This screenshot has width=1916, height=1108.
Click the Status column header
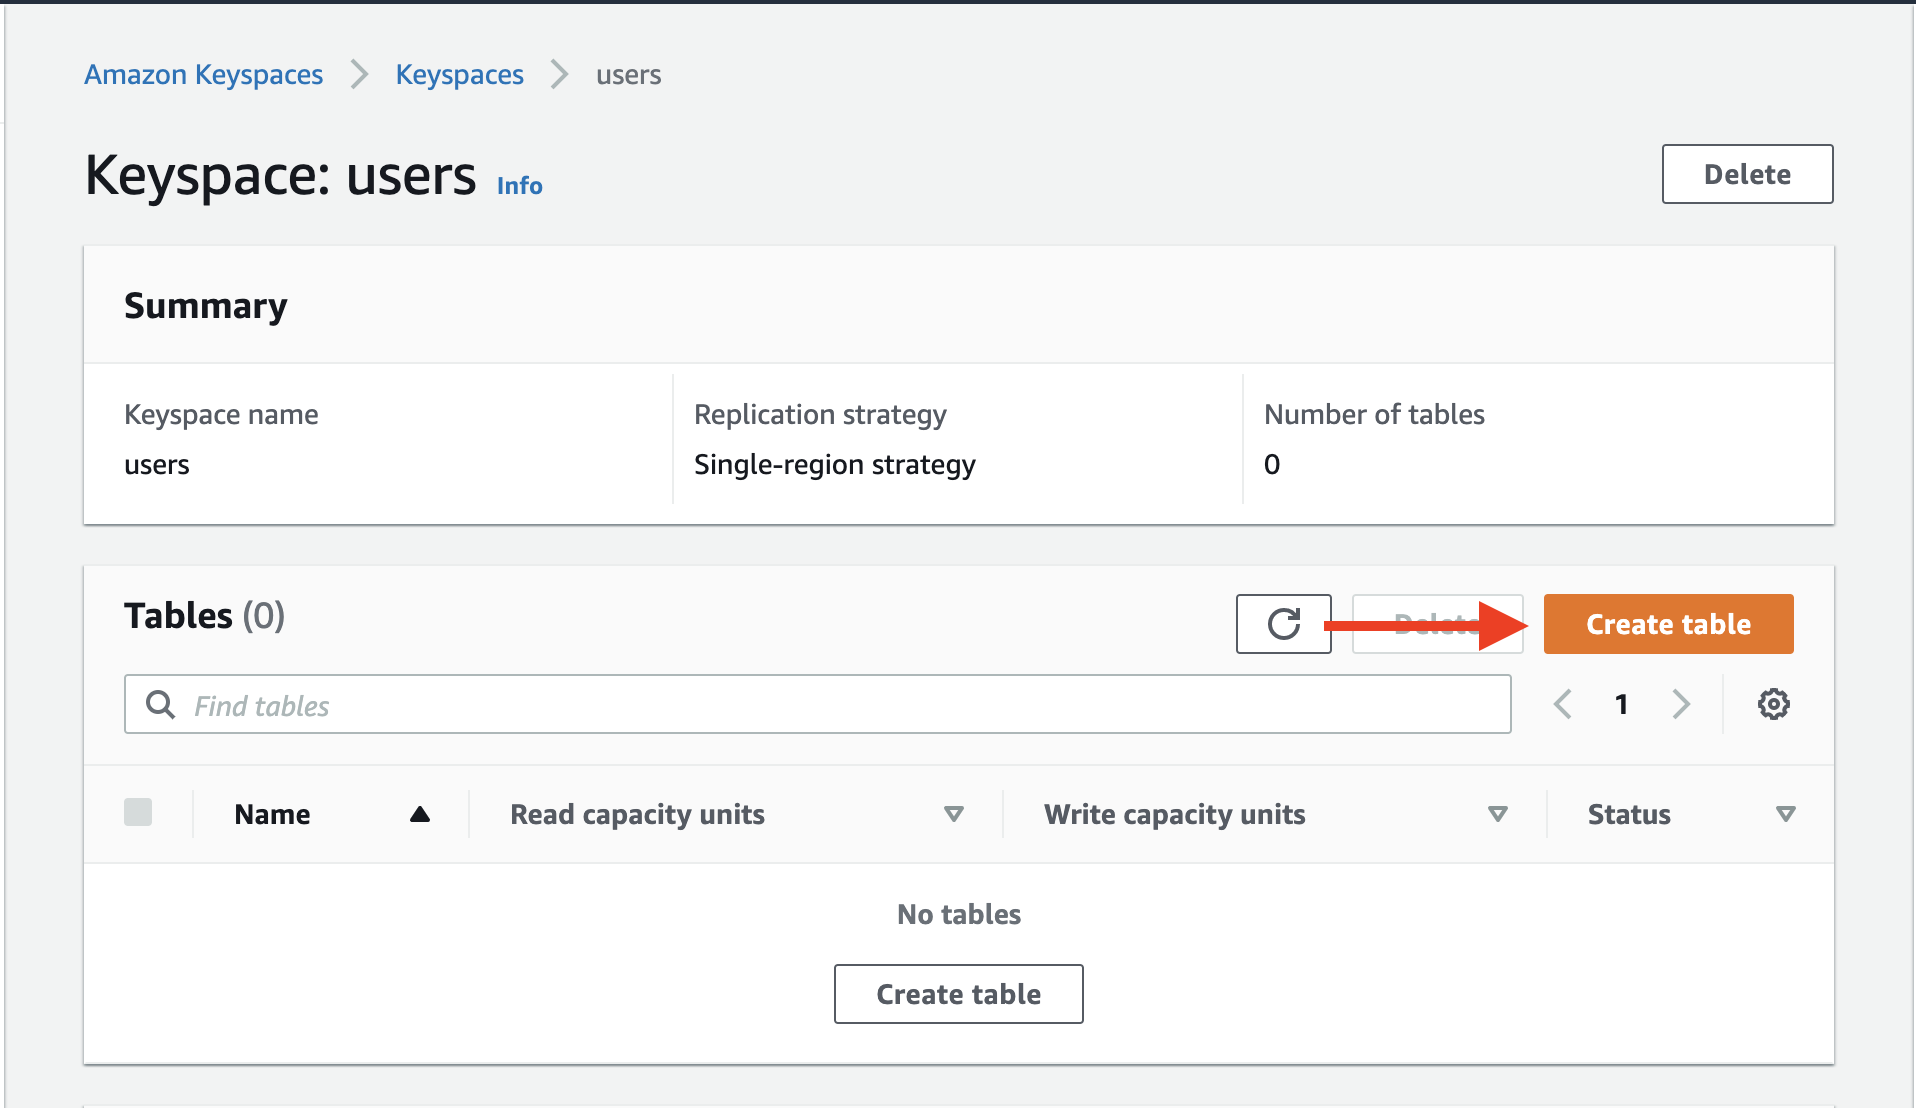click(x=1629, y=814)
